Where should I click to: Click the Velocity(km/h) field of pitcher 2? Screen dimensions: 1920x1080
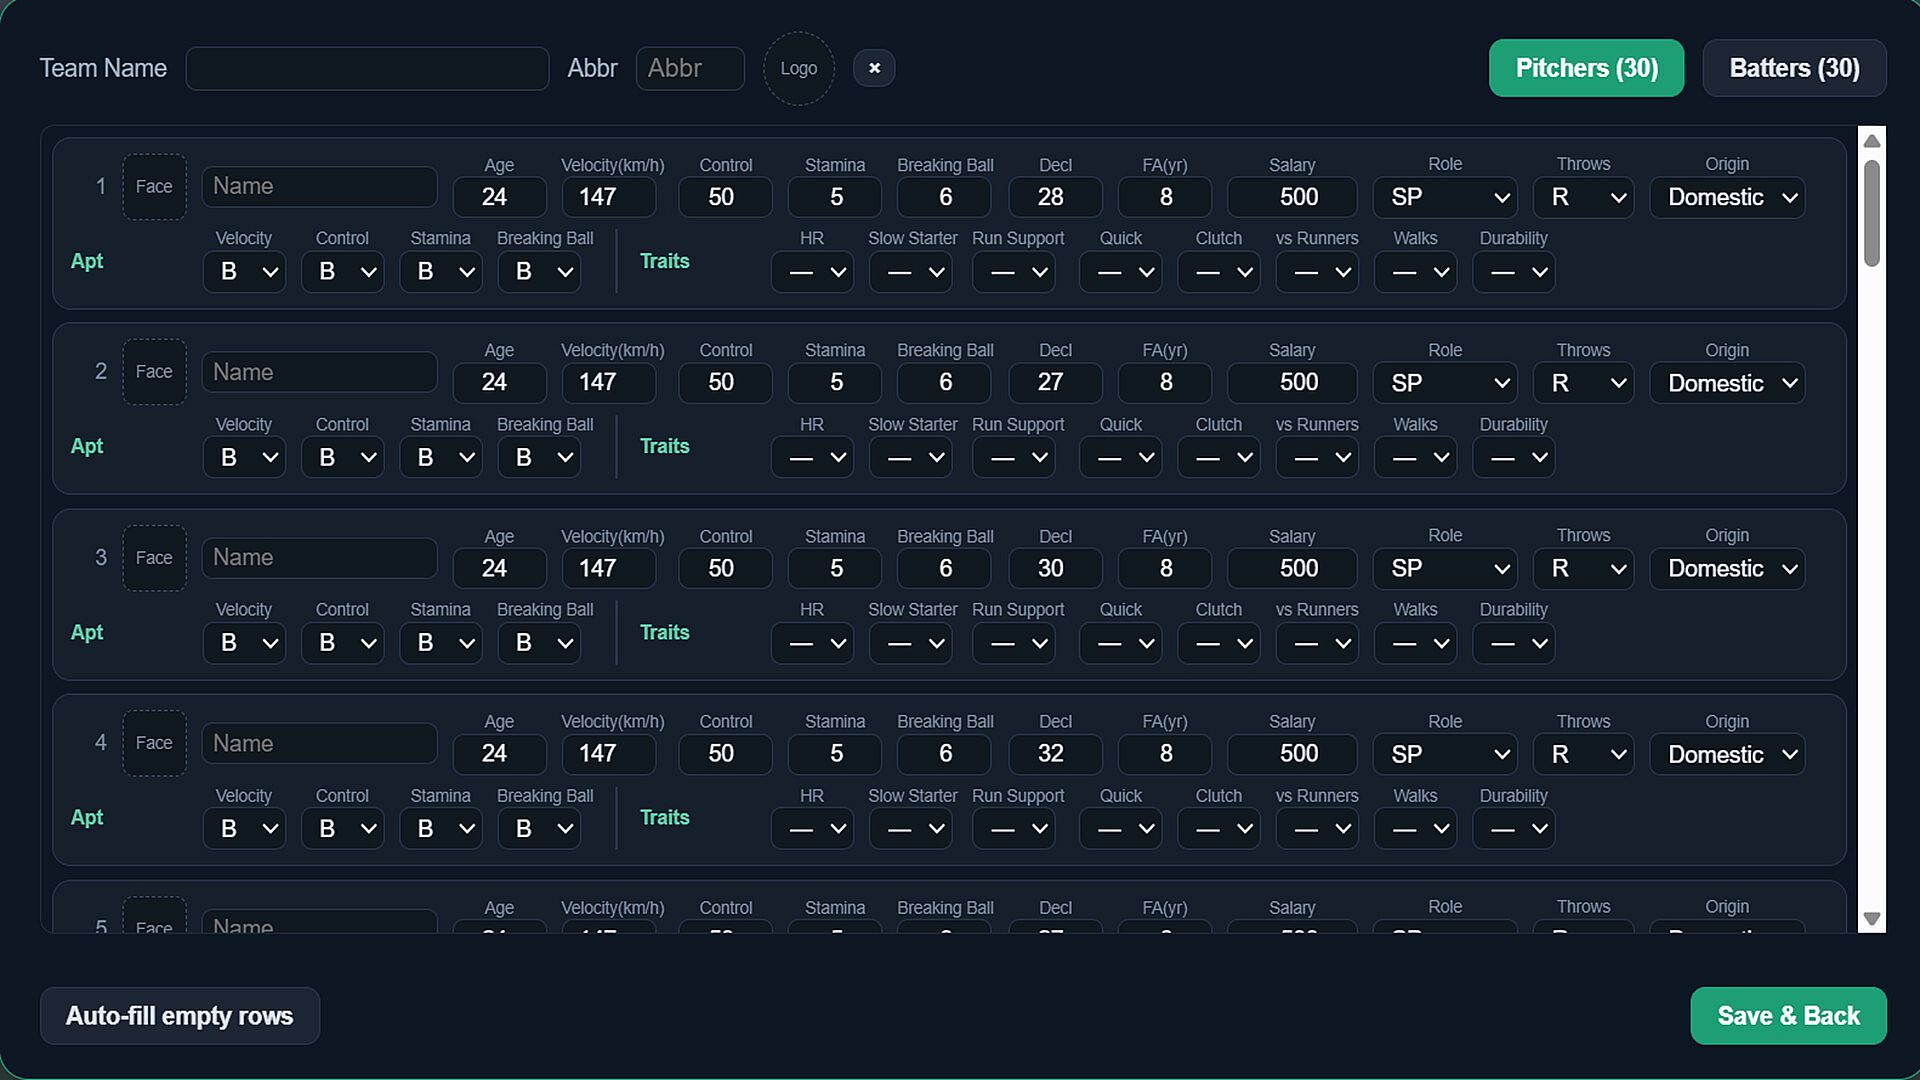click(609, 383)
